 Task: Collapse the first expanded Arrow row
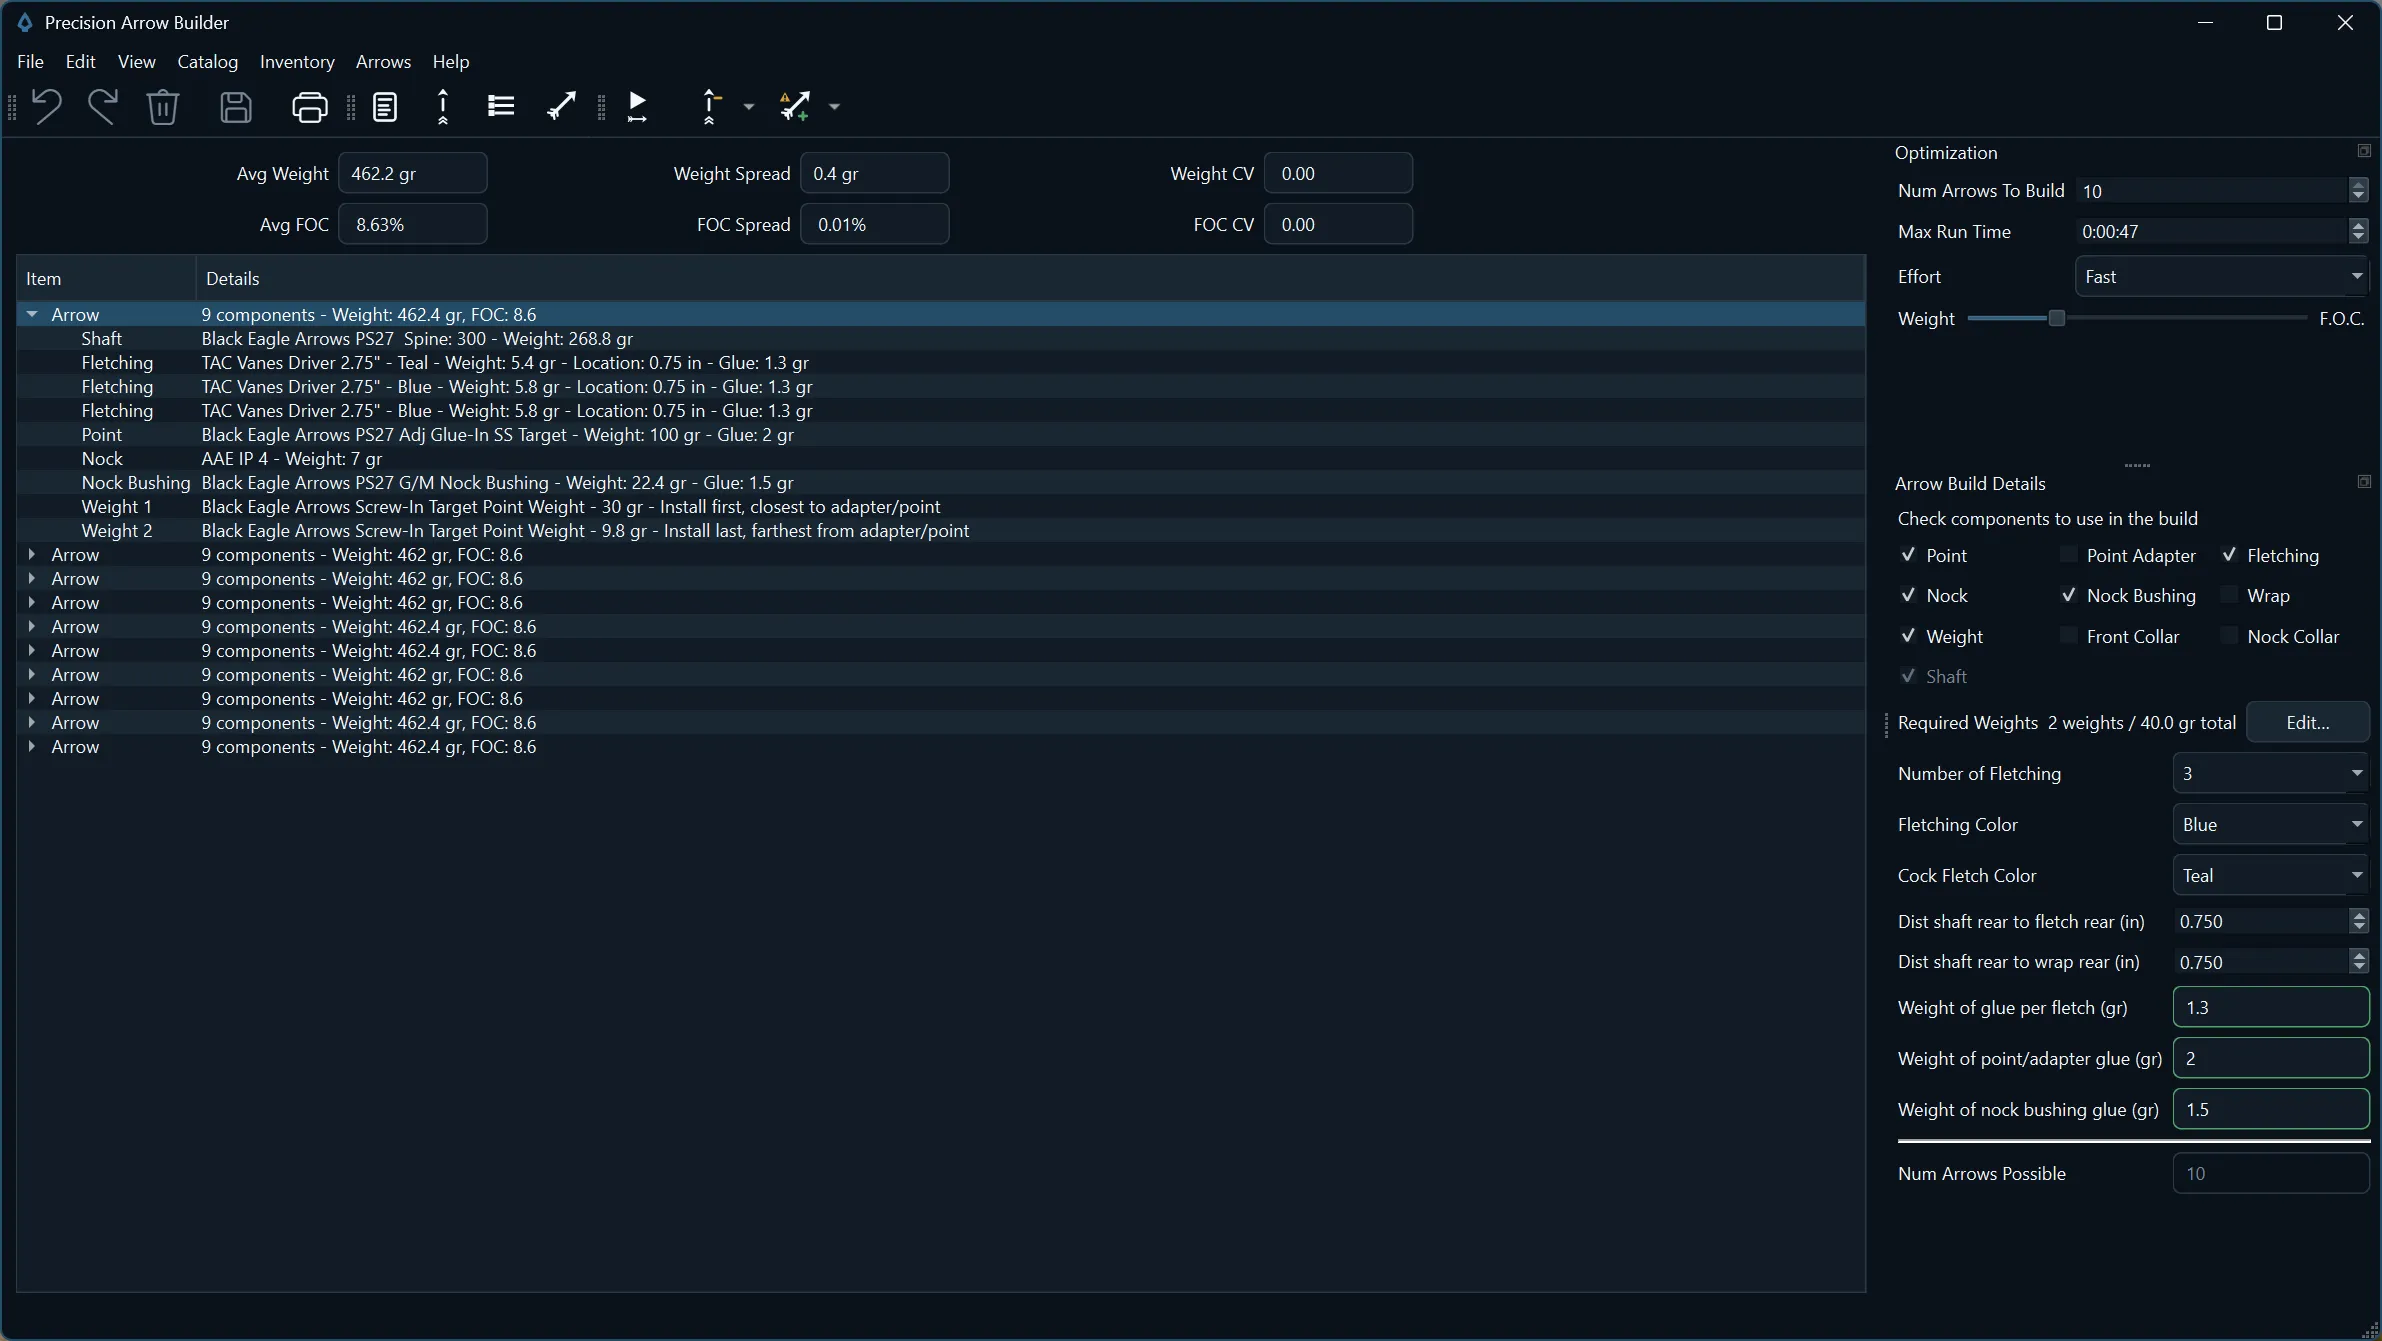pyautogui.click(x=32, y=314)
